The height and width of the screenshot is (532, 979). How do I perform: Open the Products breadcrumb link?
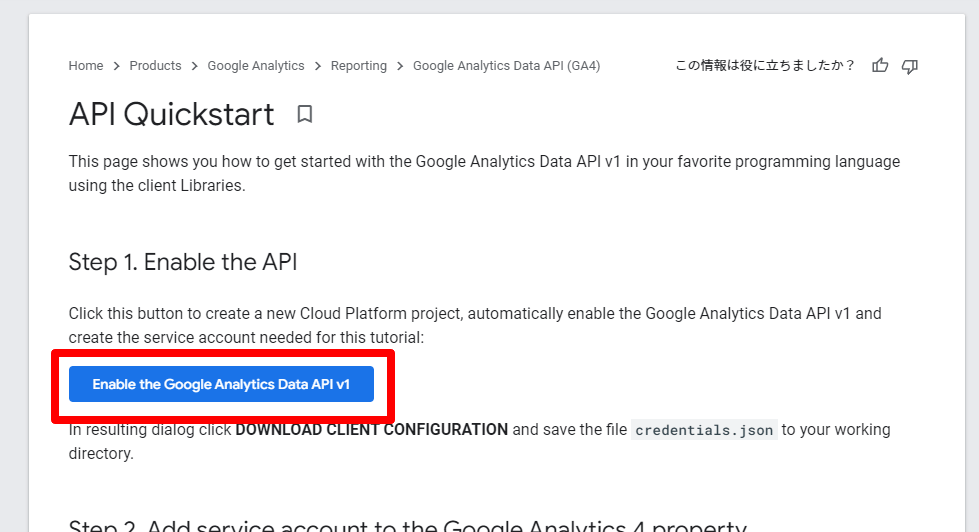155,66
